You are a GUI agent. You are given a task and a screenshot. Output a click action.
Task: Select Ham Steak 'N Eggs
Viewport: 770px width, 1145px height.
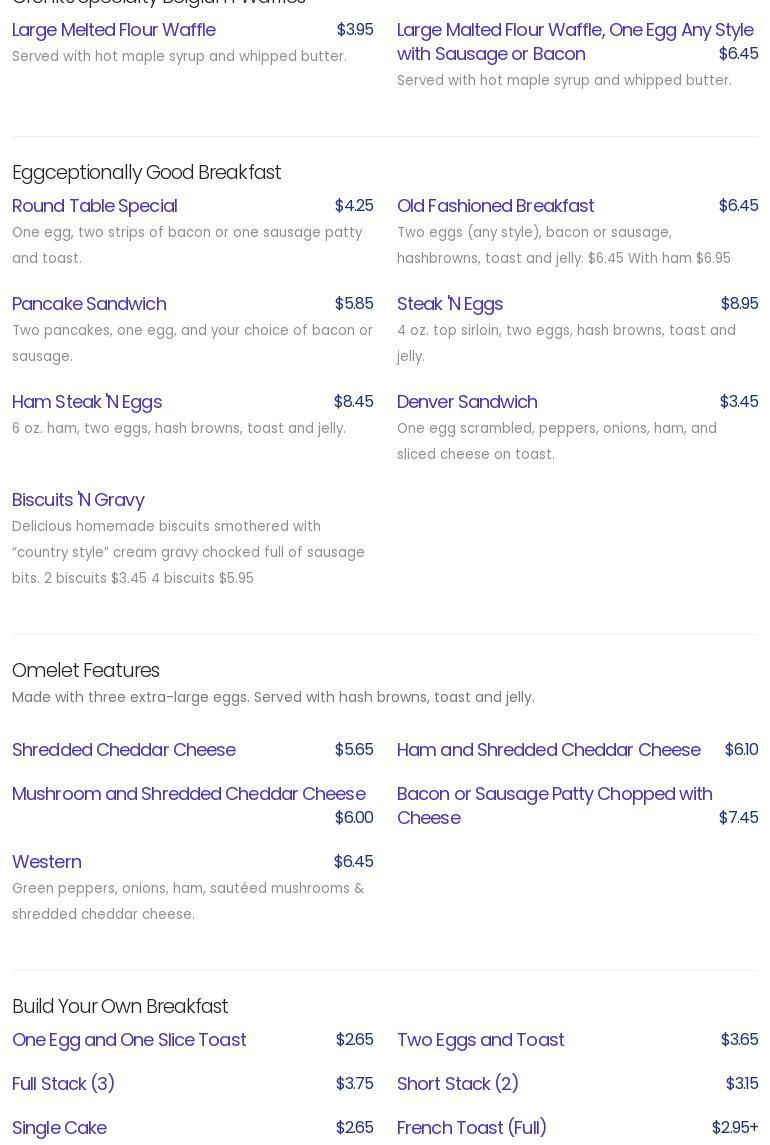87,402
